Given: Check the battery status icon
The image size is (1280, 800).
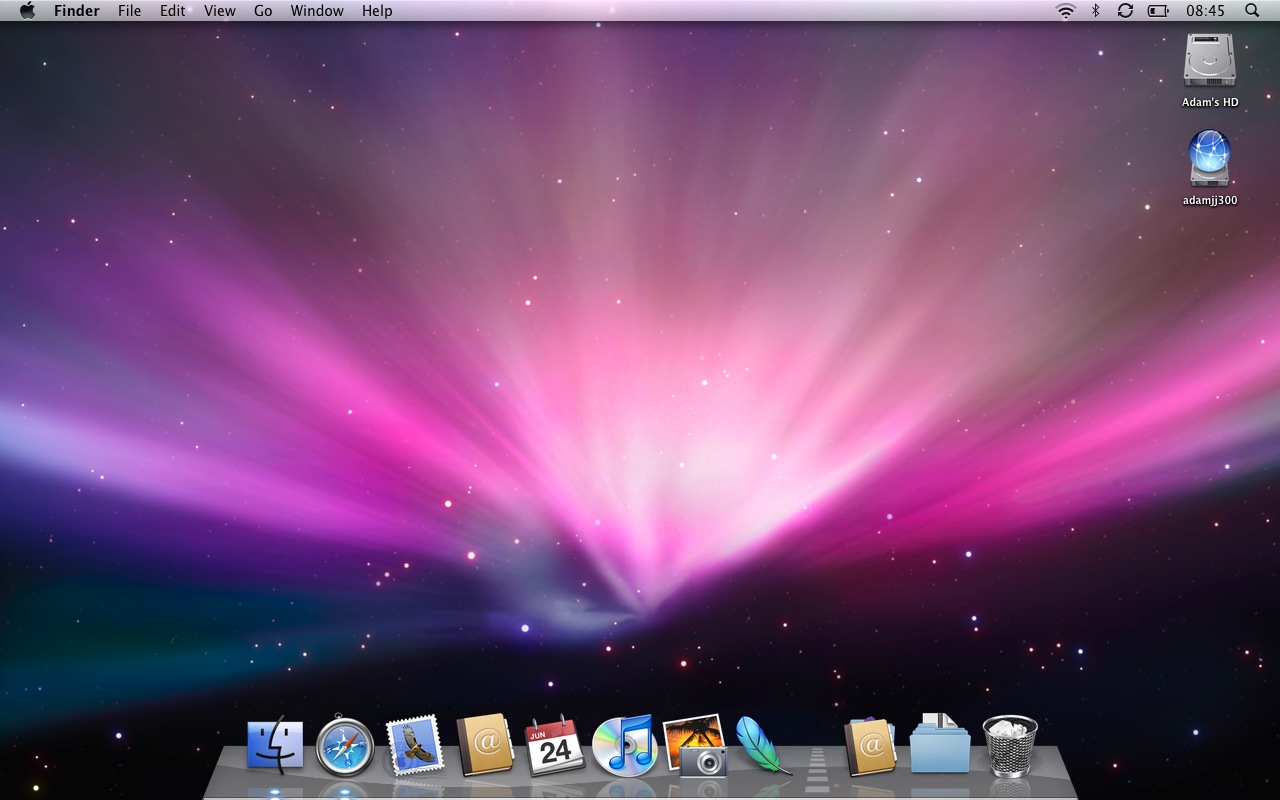Looking at the screenshot, I should tap(1158, 11).
